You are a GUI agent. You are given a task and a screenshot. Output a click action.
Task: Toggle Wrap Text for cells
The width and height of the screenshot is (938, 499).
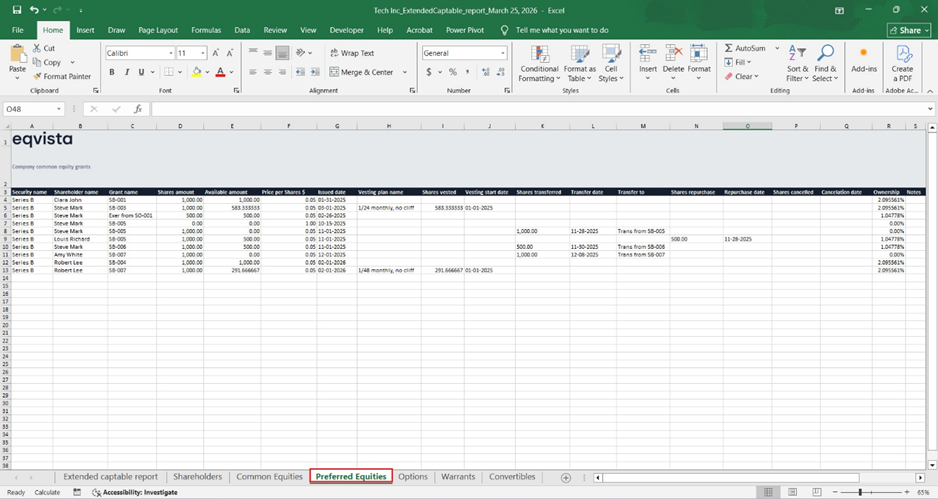click(351, 53)
